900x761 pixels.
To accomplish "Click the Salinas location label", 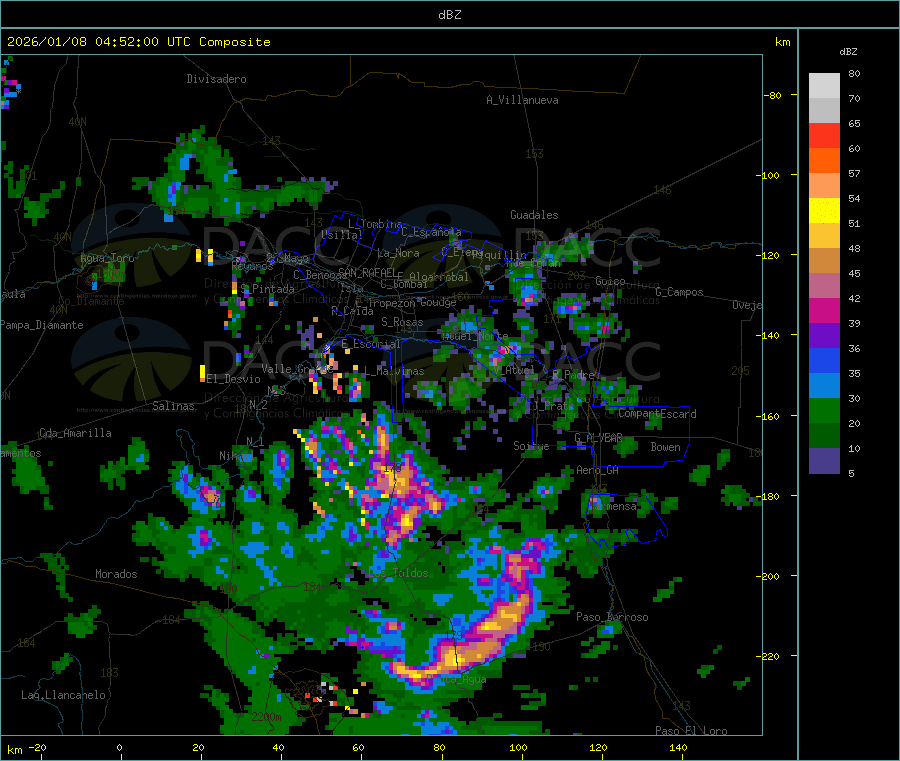I will (x=173, y=406).
